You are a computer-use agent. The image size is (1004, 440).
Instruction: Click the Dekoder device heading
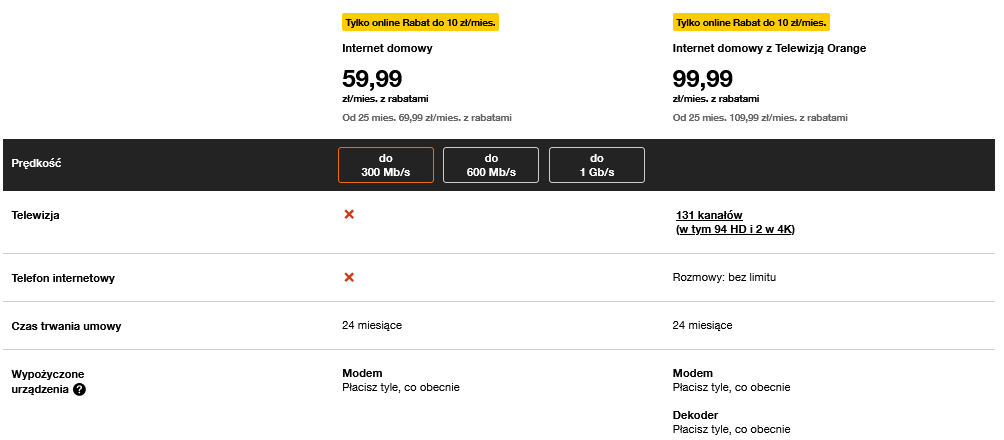(x=695, y=415)
